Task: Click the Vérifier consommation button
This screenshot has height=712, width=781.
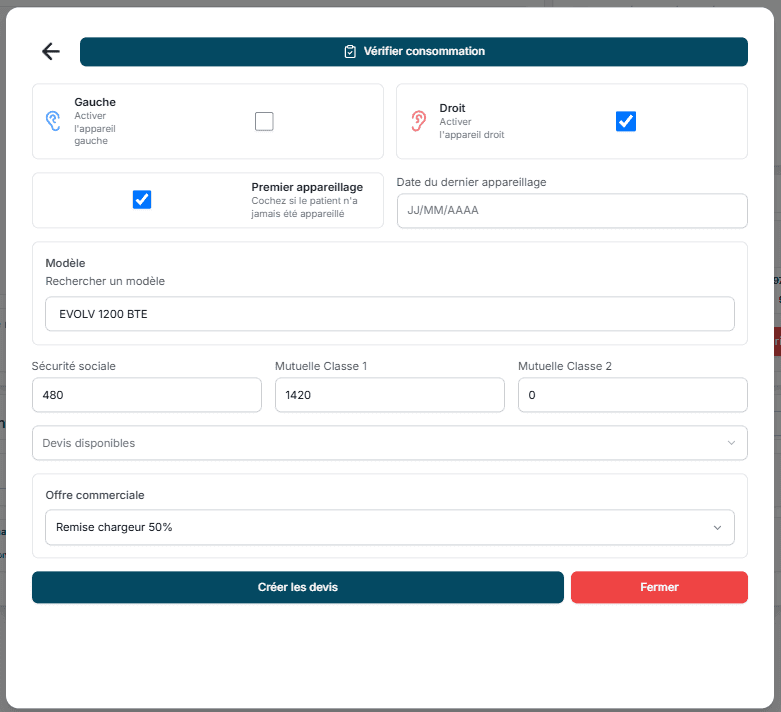Action: (413, 51)
